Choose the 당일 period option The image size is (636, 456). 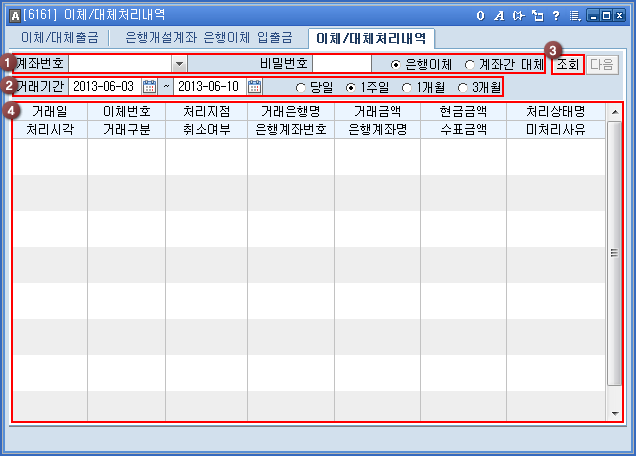pos(300,87)
